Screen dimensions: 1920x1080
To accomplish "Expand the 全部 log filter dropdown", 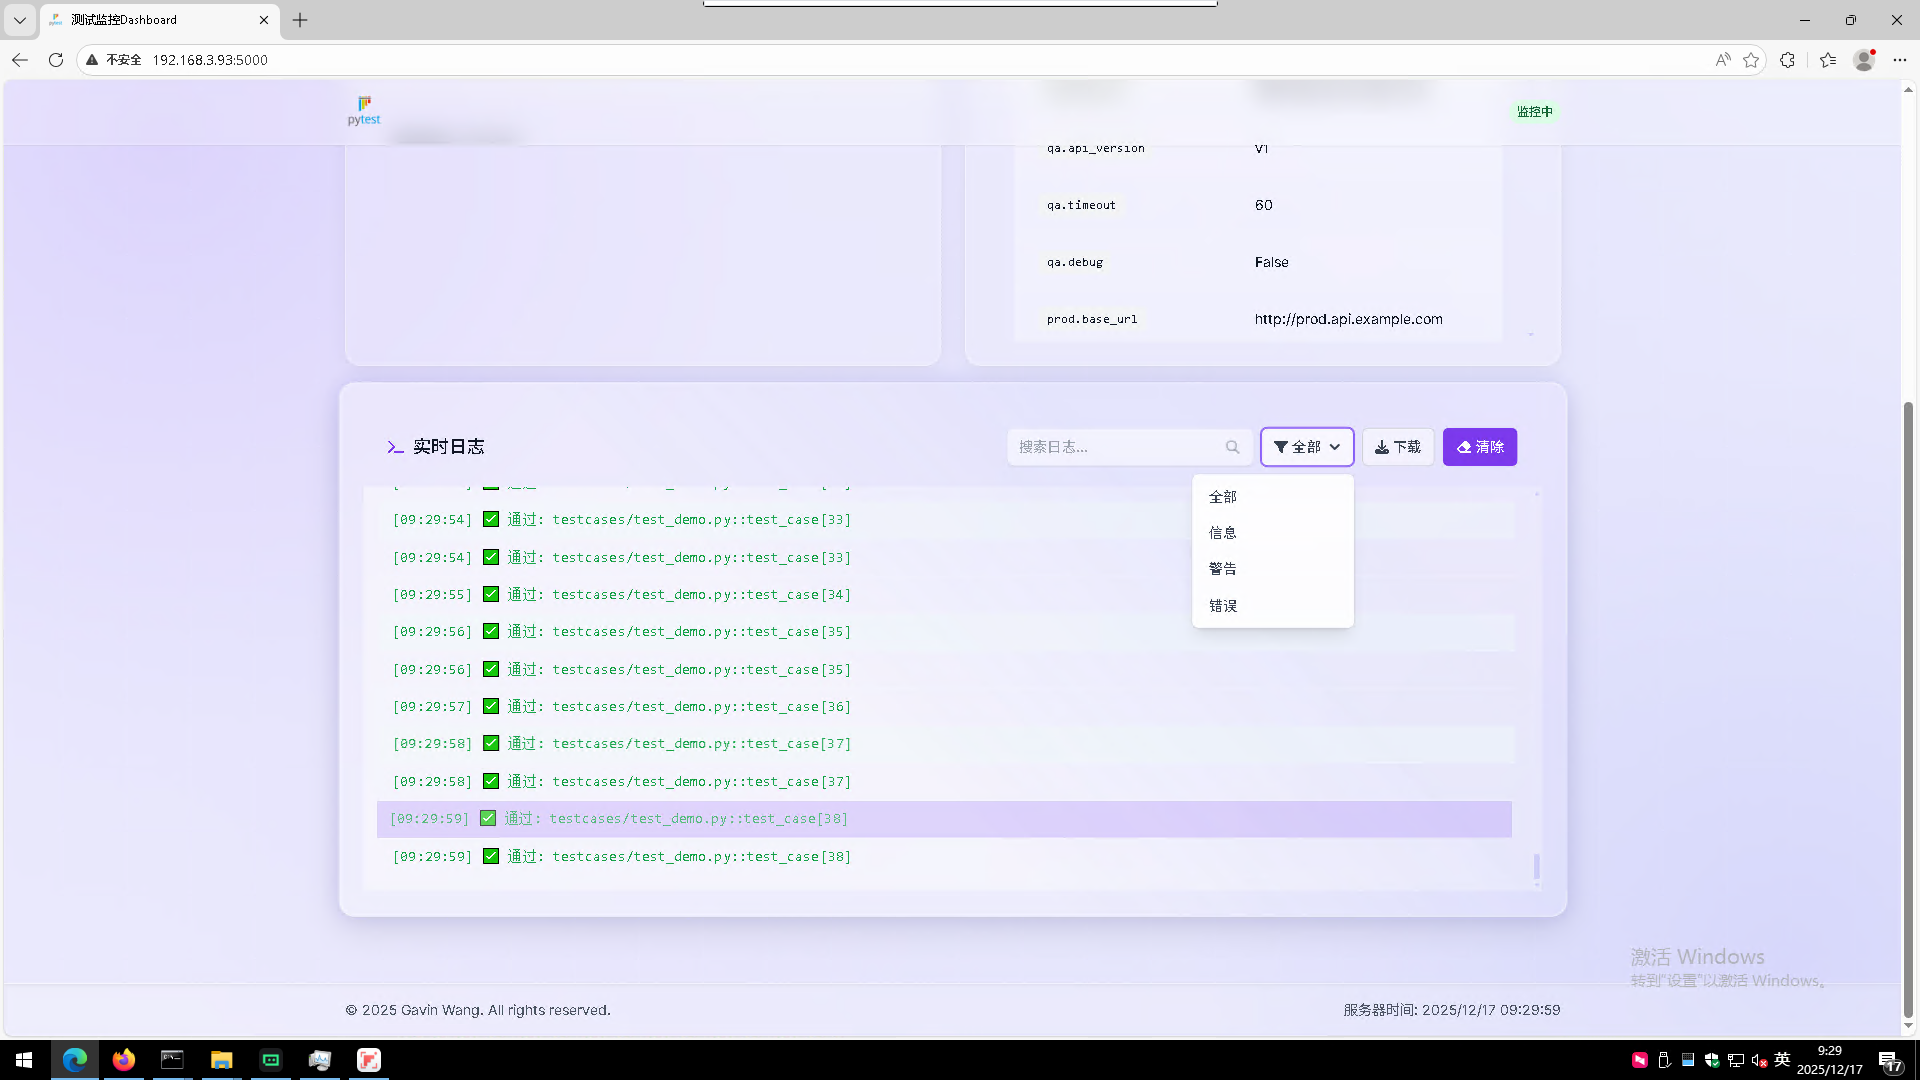I will point(1307,447).
